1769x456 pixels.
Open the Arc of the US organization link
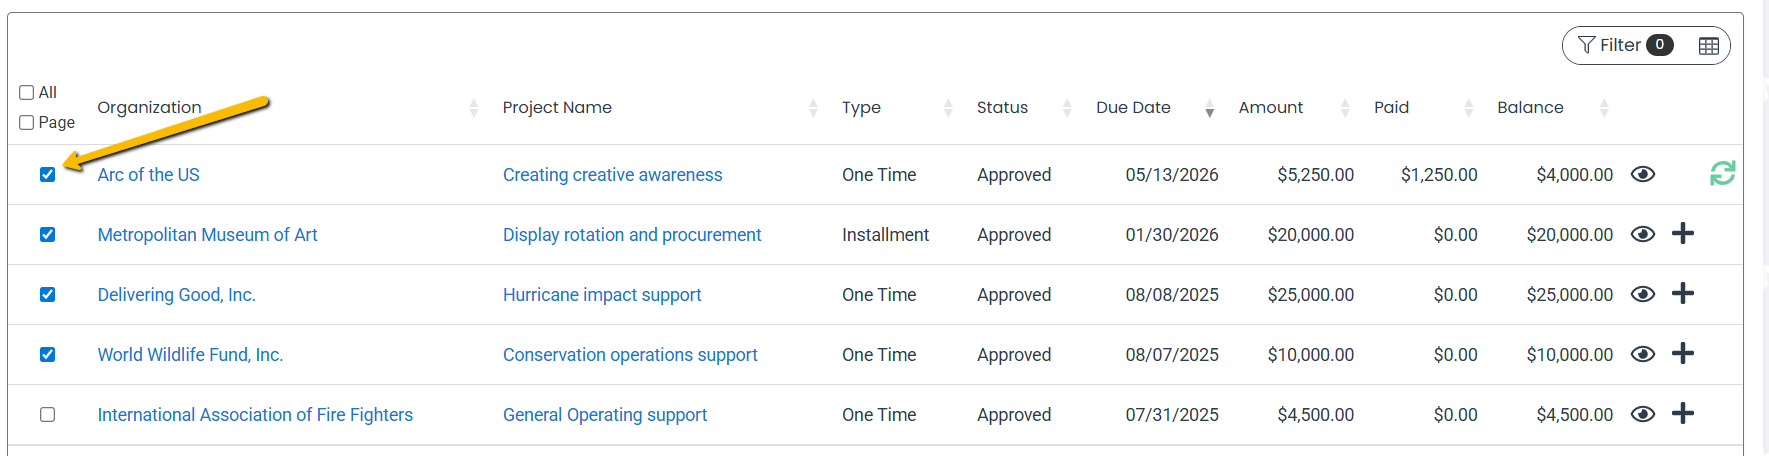click(148, 175)
